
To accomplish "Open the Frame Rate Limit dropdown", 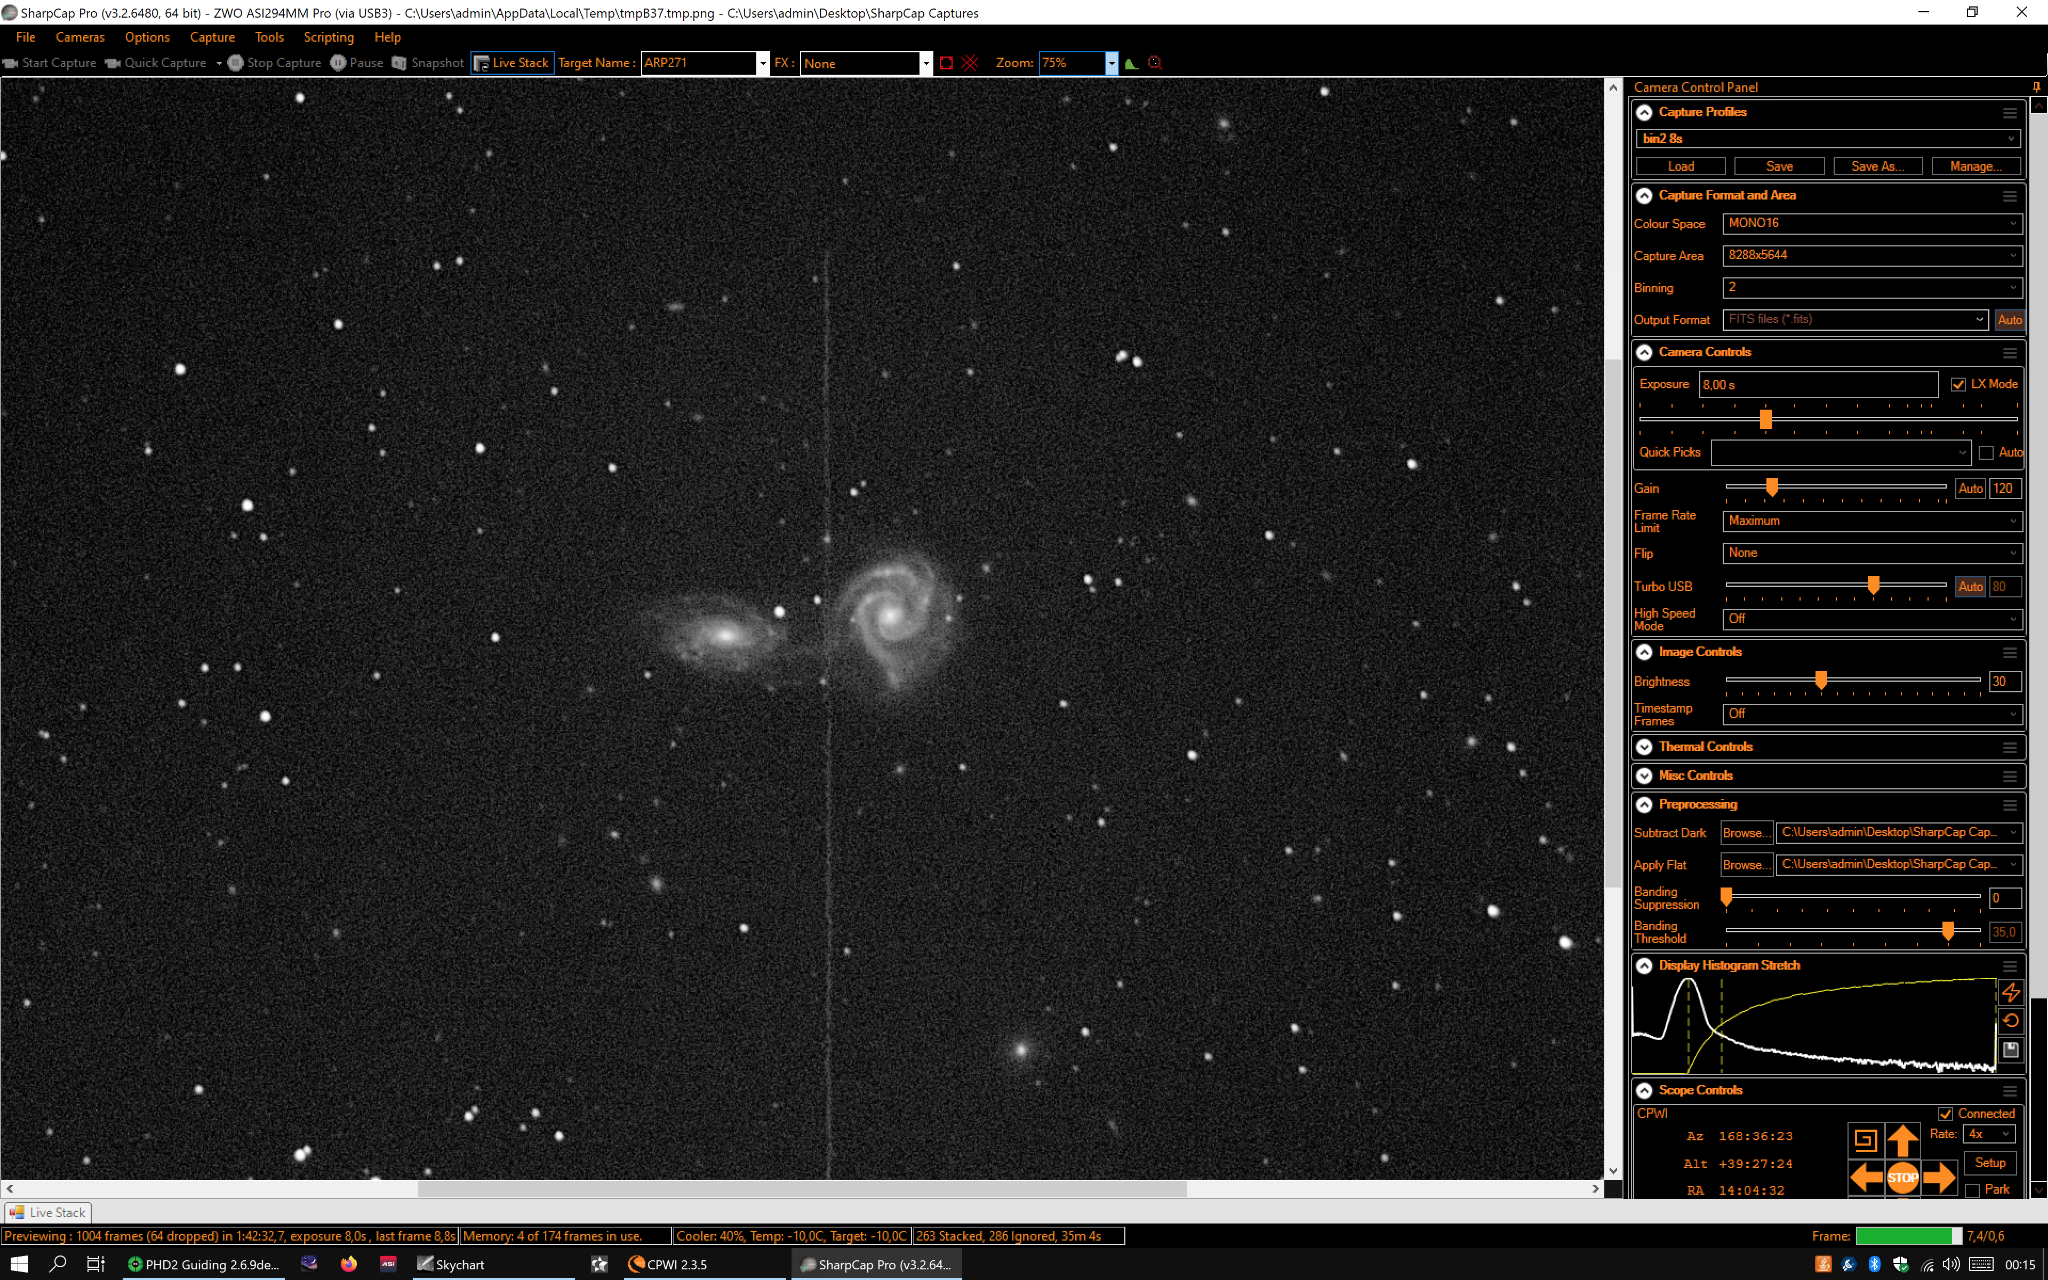I will (x=1873, y=522).
